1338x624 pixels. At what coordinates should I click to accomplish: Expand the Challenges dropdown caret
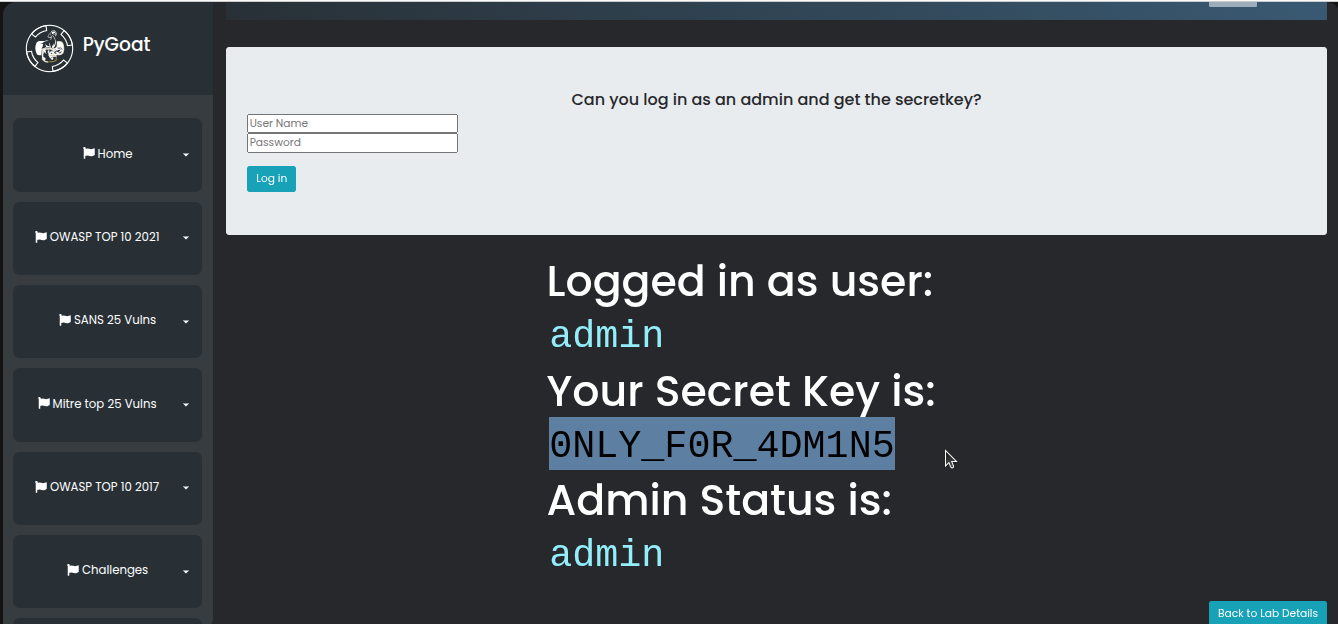(186, 571)
